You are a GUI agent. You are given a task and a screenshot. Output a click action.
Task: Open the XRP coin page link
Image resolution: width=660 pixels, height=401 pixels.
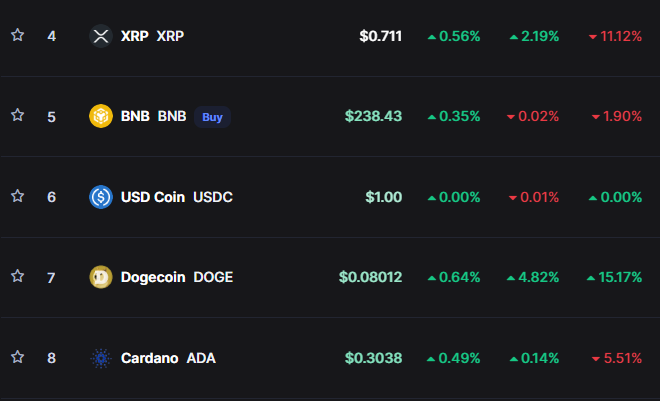(x=152, y=36)
